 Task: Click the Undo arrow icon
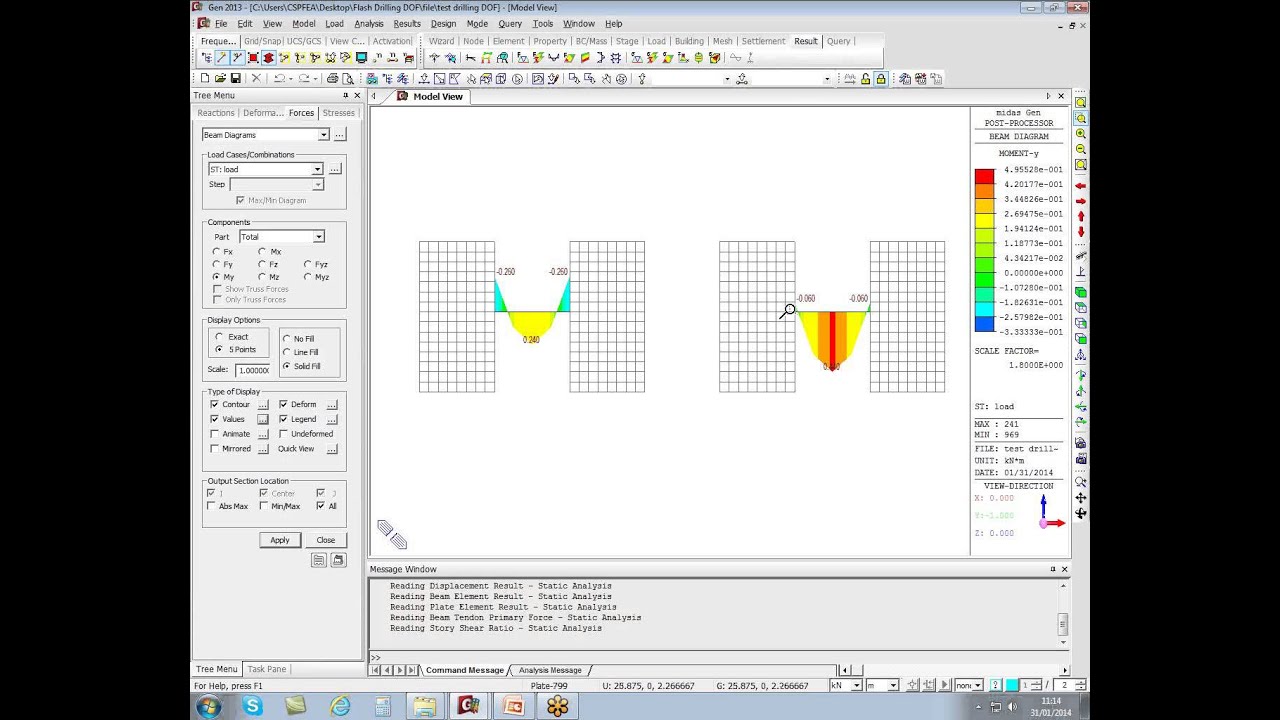click(278, 78)
